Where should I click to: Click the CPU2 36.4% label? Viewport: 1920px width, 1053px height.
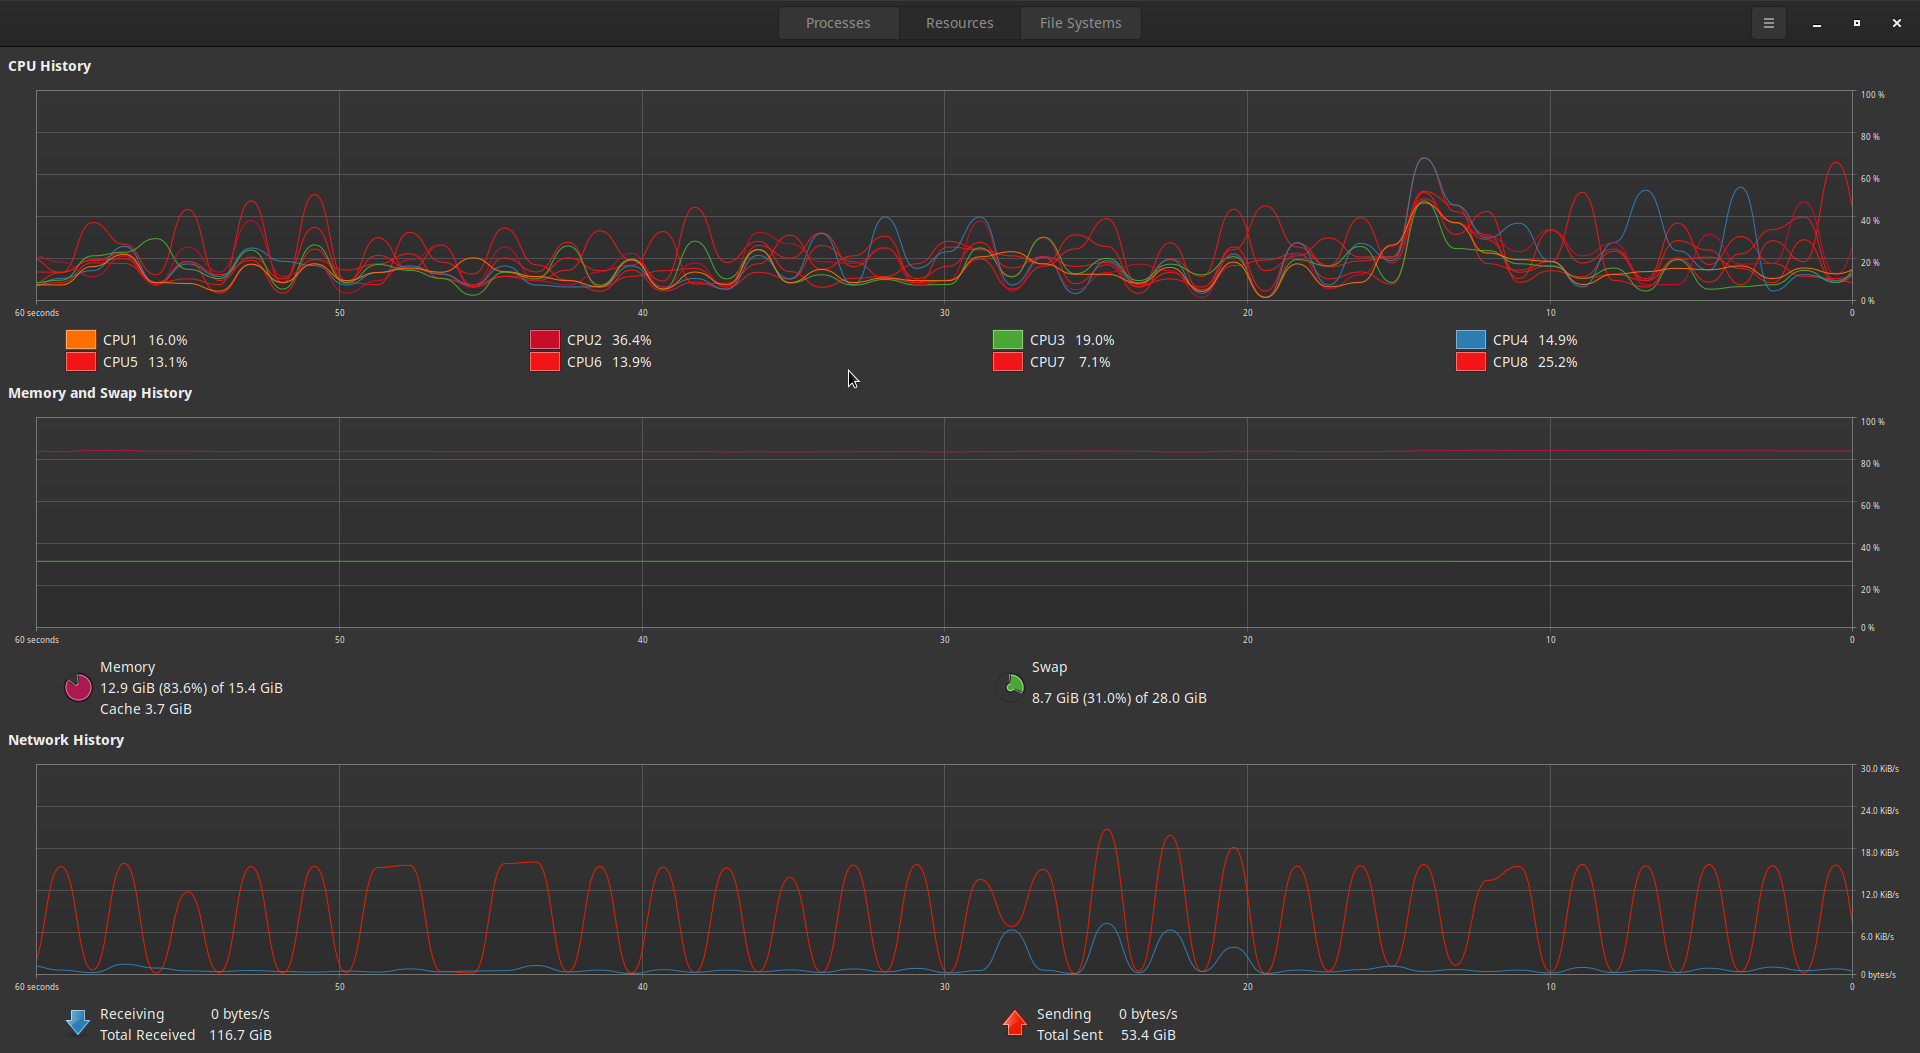[x=609, y=340]
